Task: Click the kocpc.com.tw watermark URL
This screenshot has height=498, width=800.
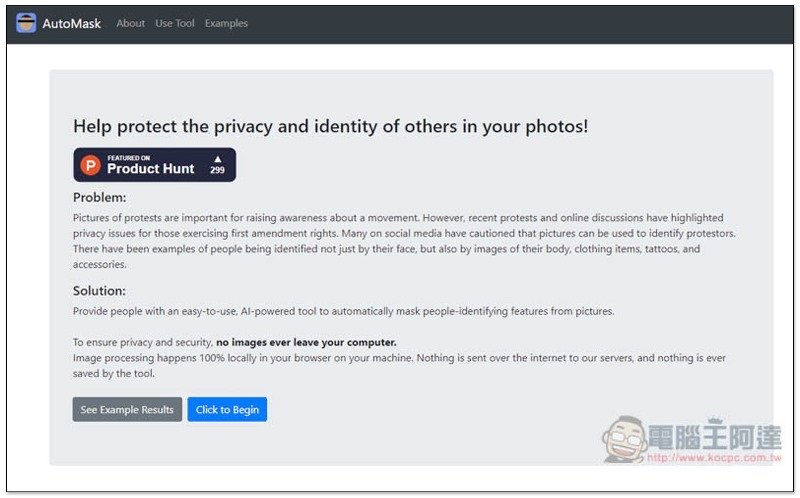Action: 714,458
